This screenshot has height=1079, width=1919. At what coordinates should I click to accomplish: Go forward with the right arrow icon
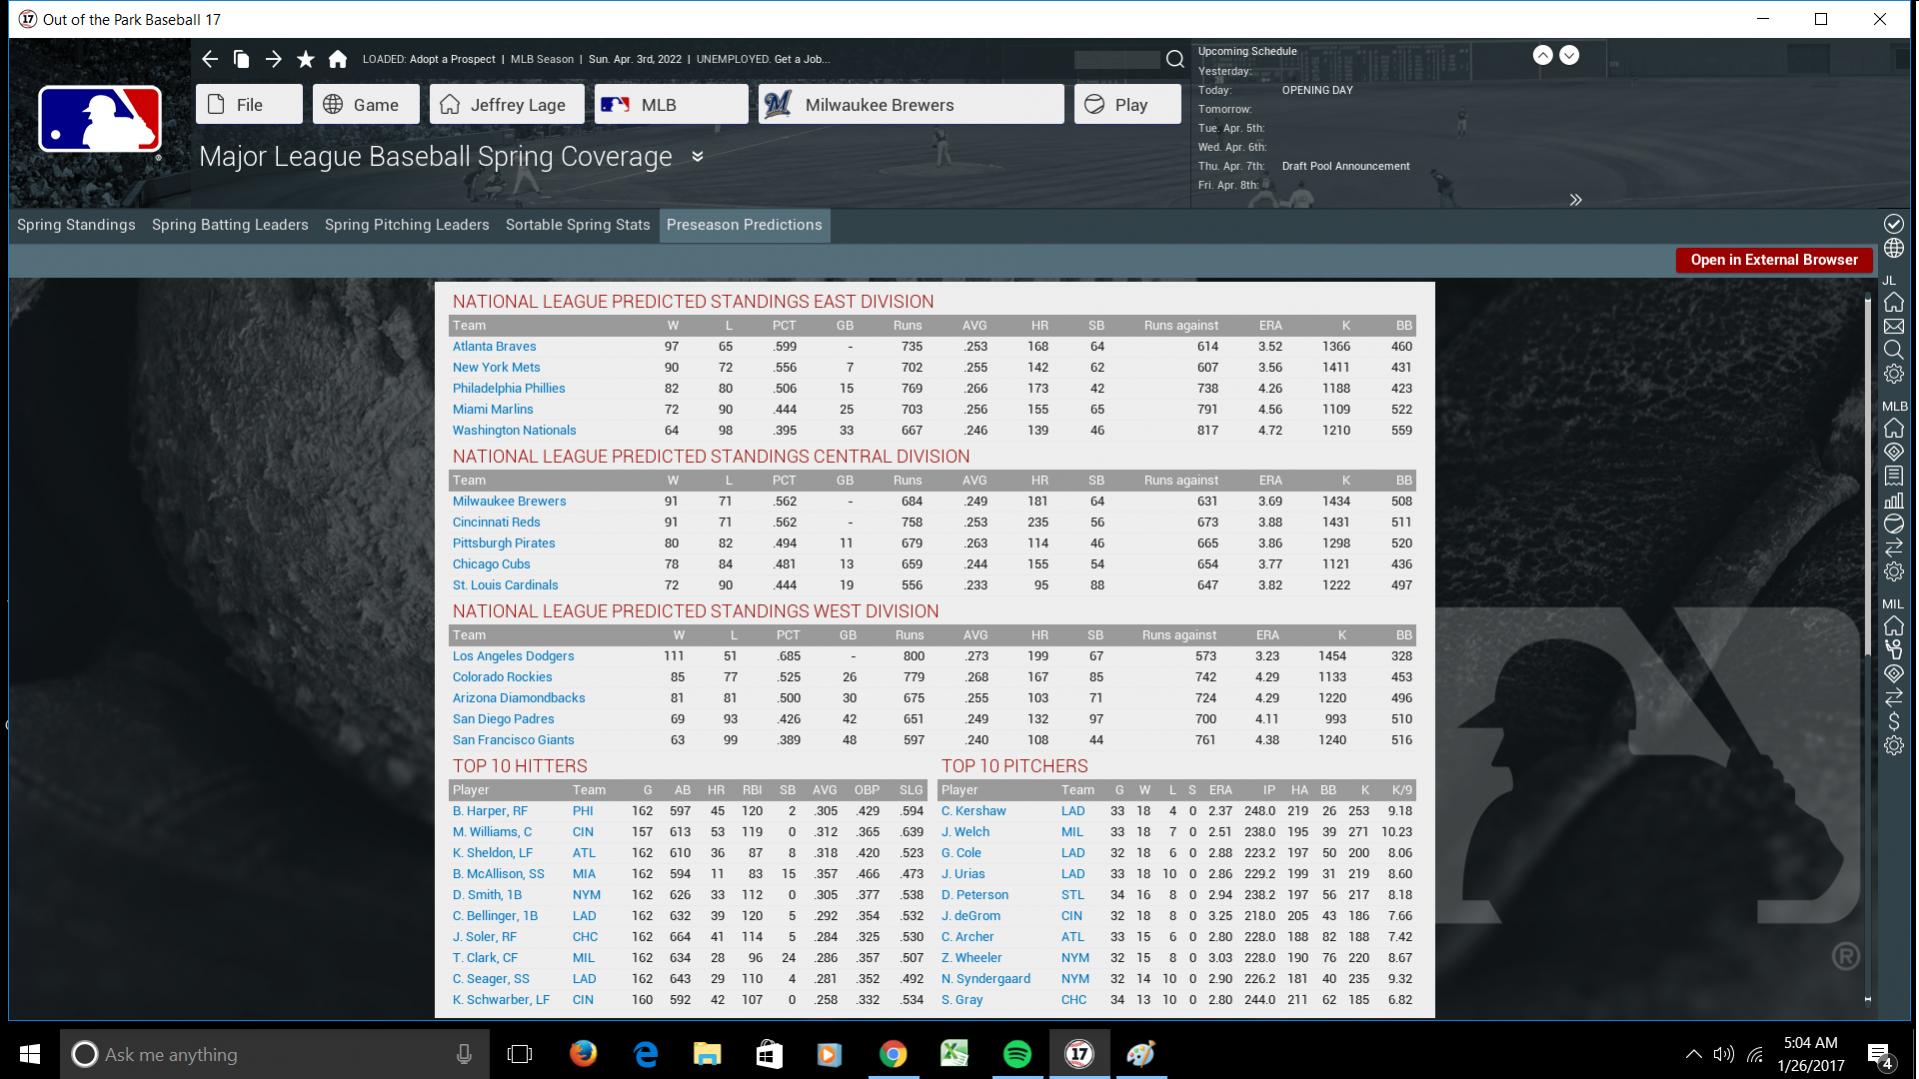(273, 59)
